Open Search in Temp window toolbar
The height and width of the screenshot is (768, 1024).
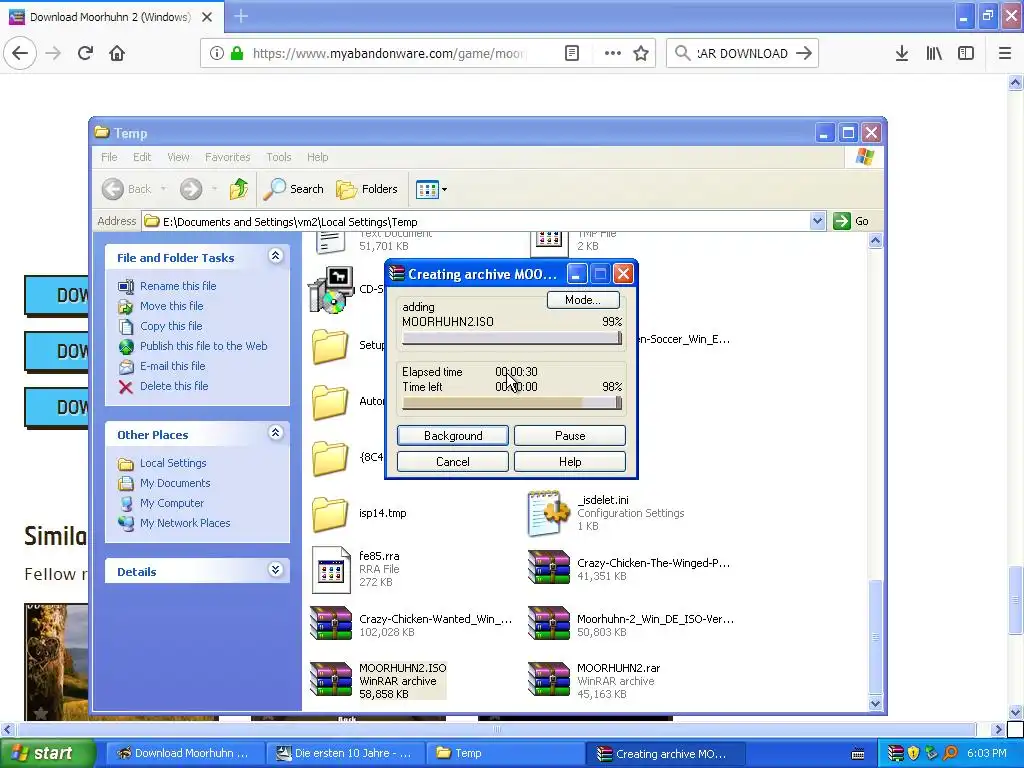(294, 189)
